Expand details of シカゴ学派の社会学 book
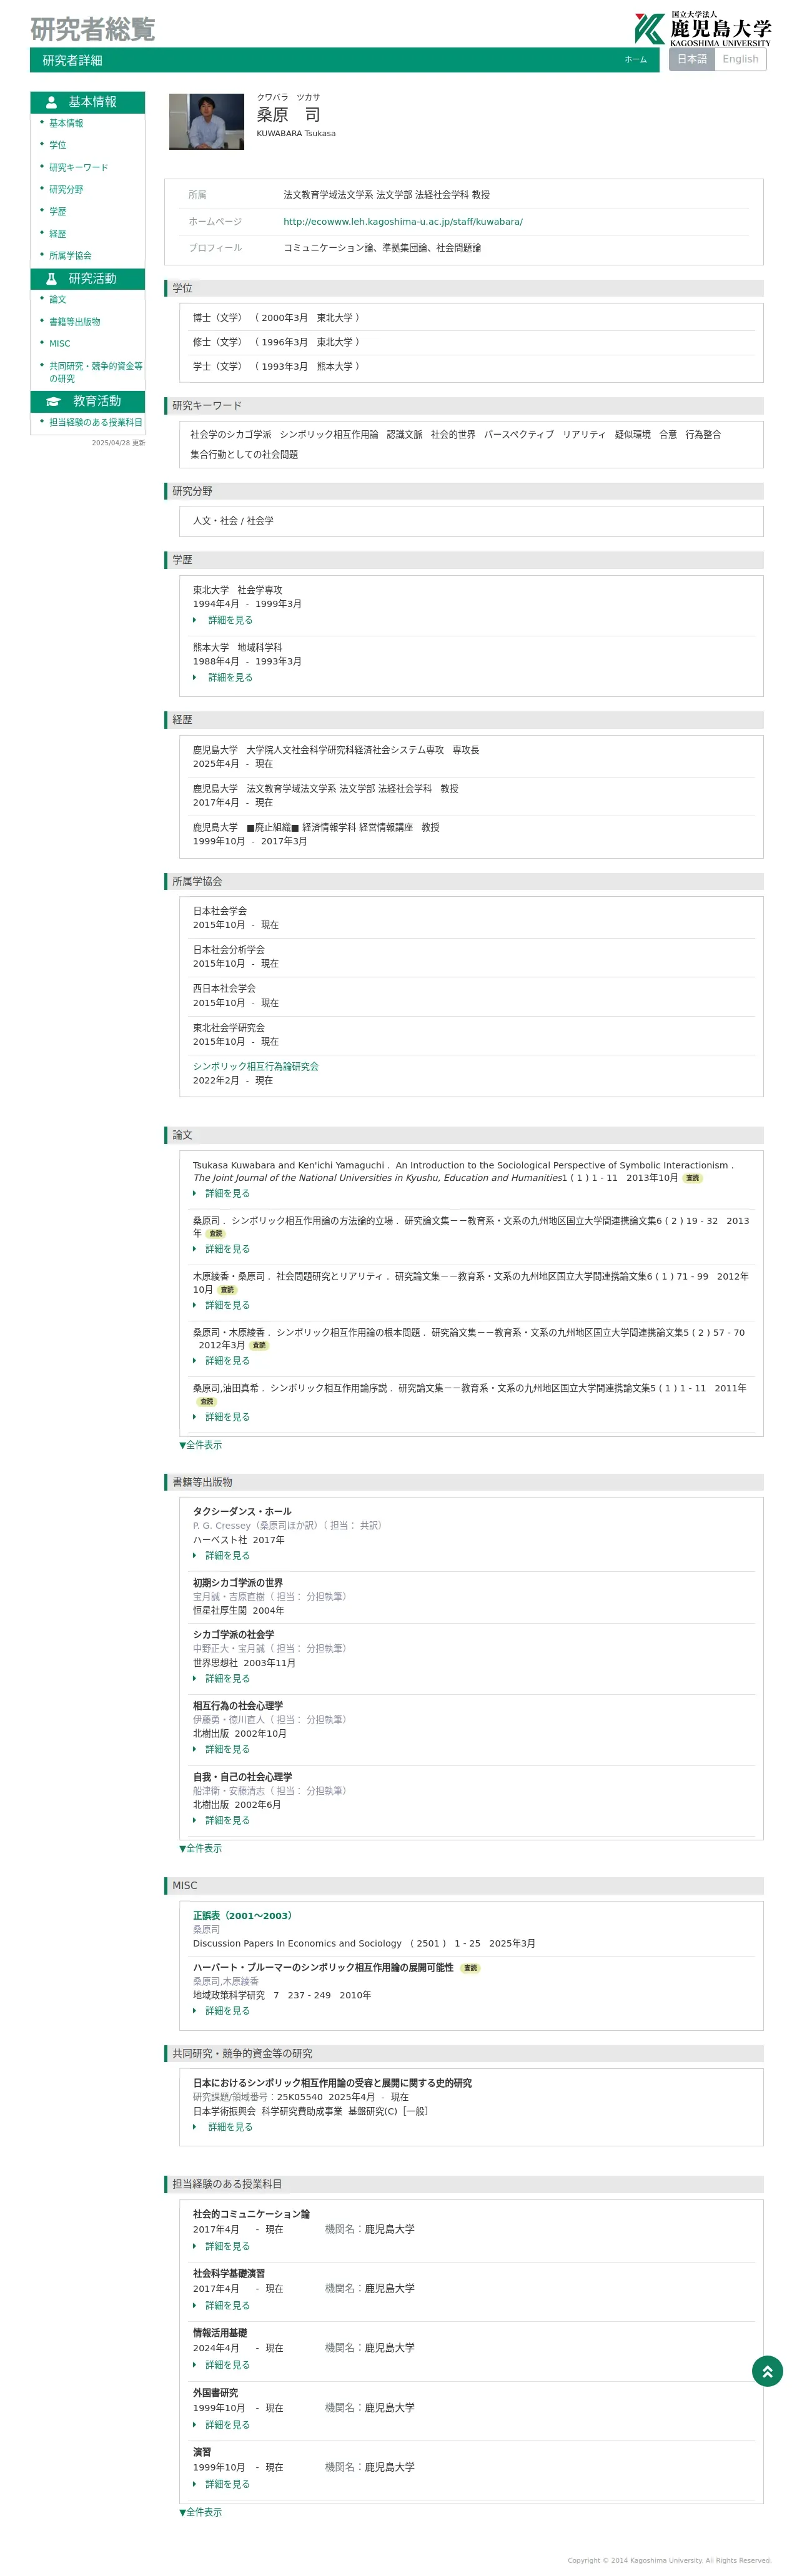This screenshot has height=2576, width=802. coord(228,1678)
